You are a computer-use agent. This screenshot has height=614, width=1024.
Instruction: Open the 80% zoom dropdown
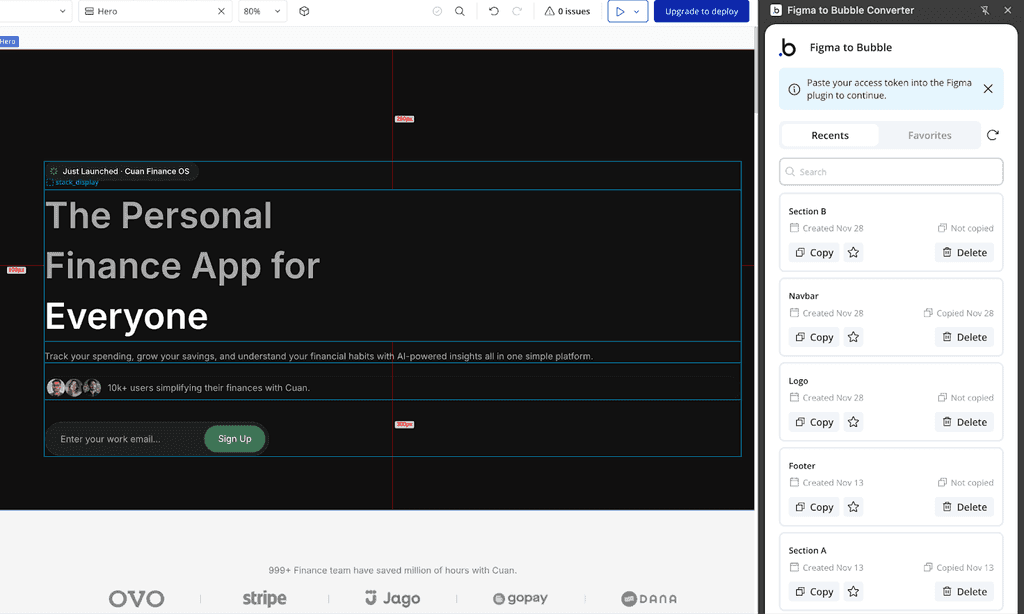point(262,11)
